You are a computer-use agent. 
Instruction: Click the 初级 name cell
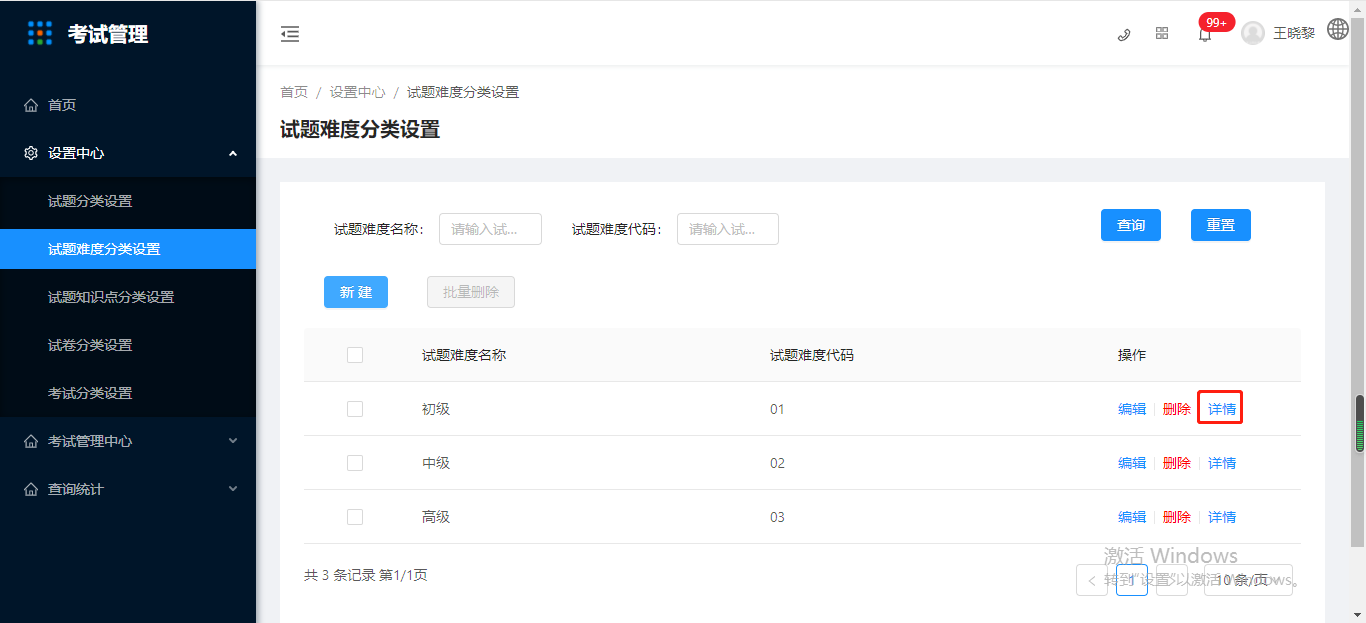pos(436,409)
